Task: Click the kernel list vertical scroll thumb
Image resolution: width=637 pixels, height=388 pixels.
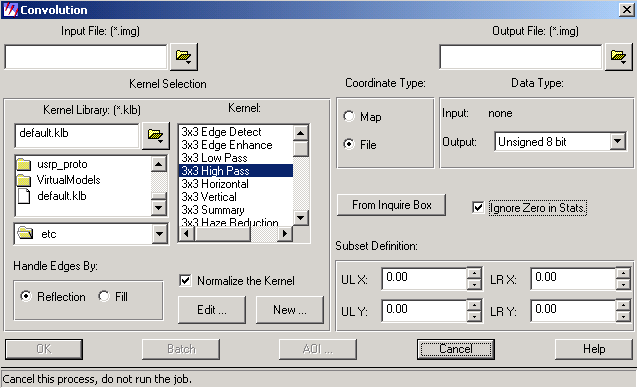Action: [x=301, y=149]
